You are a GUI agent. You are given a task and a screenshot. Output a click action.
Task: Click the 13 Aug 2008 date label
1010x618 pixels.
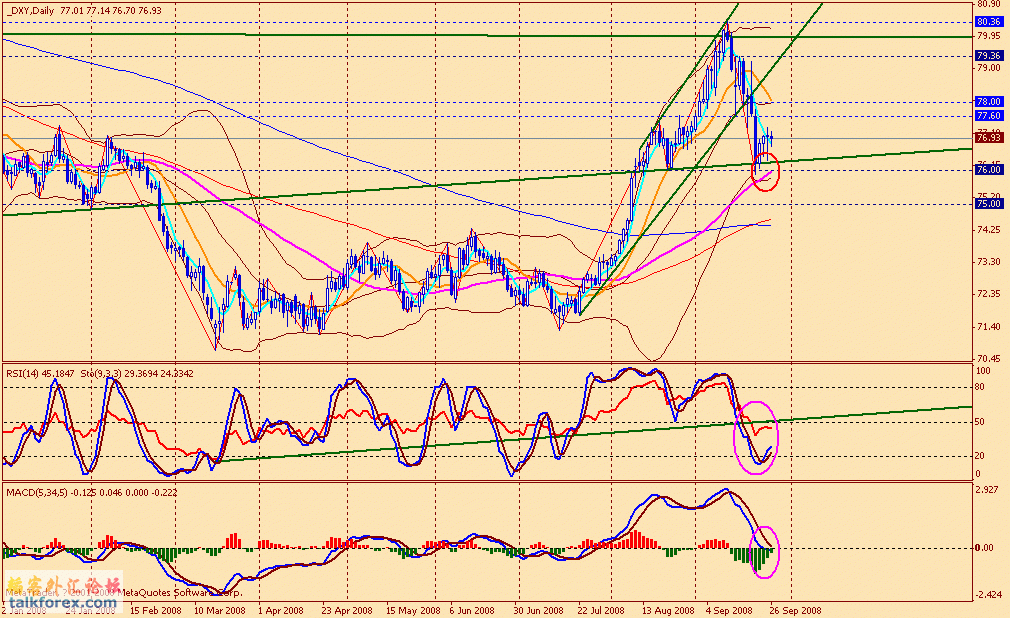click(667, 610)
